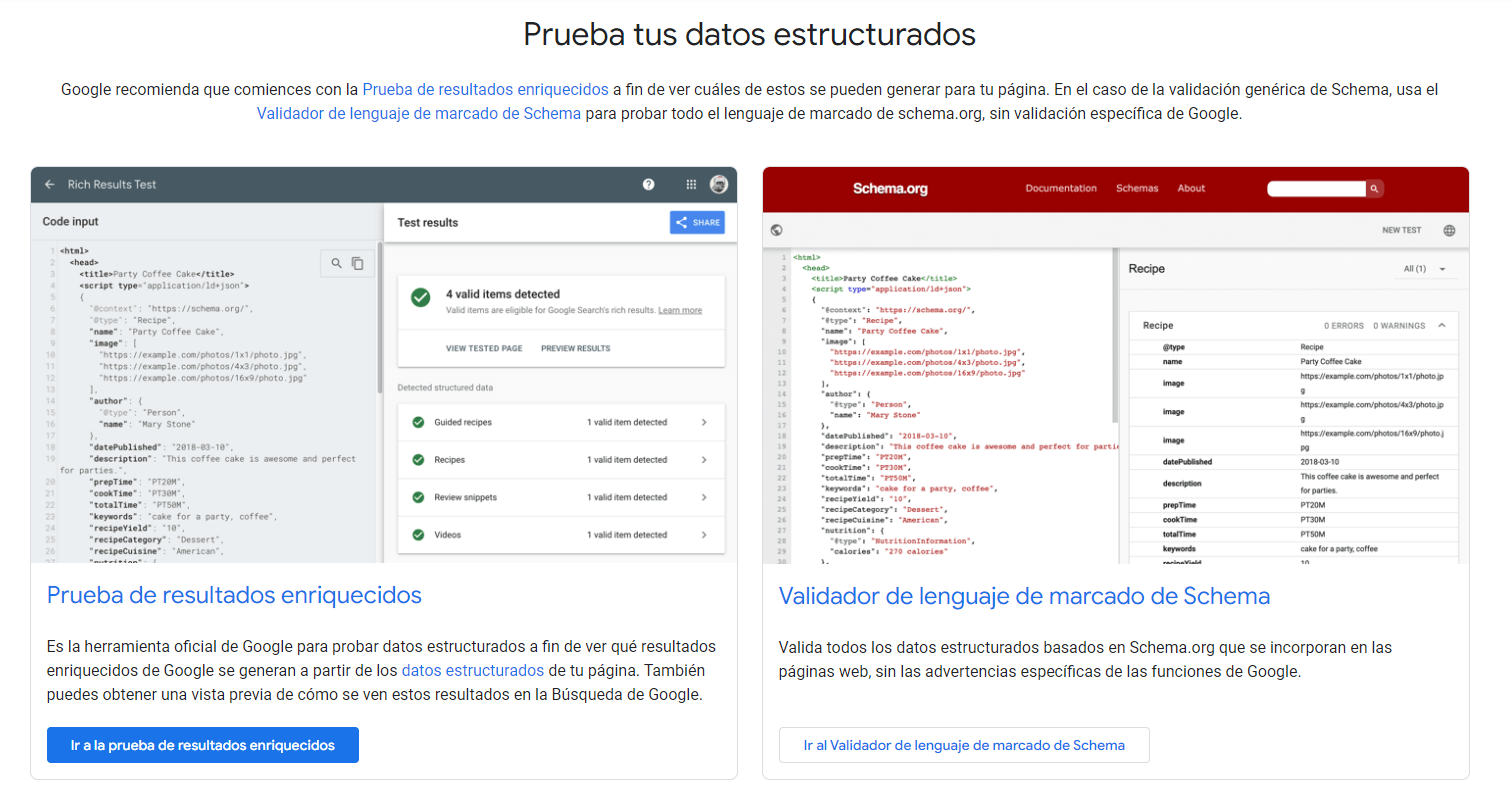This screenshot has height=809, width=1512.
Task: Click the '0 WARNINGS' label in Recipe panel
Action: coord(1398,326)
